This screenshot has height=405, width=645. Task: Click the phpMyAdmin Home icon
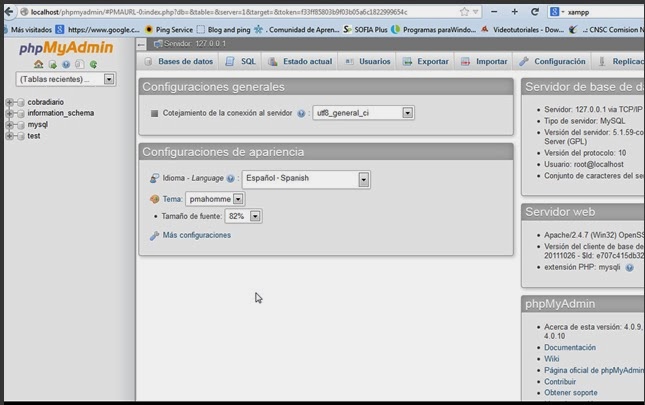pos(38,64)
